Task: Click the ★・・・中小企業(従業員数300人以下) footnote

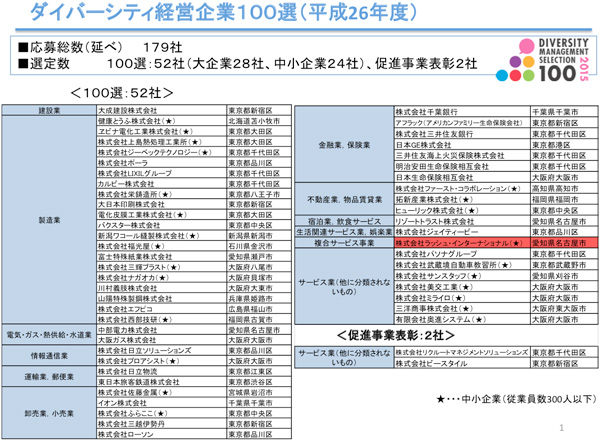Action: [x=516, y=399]
